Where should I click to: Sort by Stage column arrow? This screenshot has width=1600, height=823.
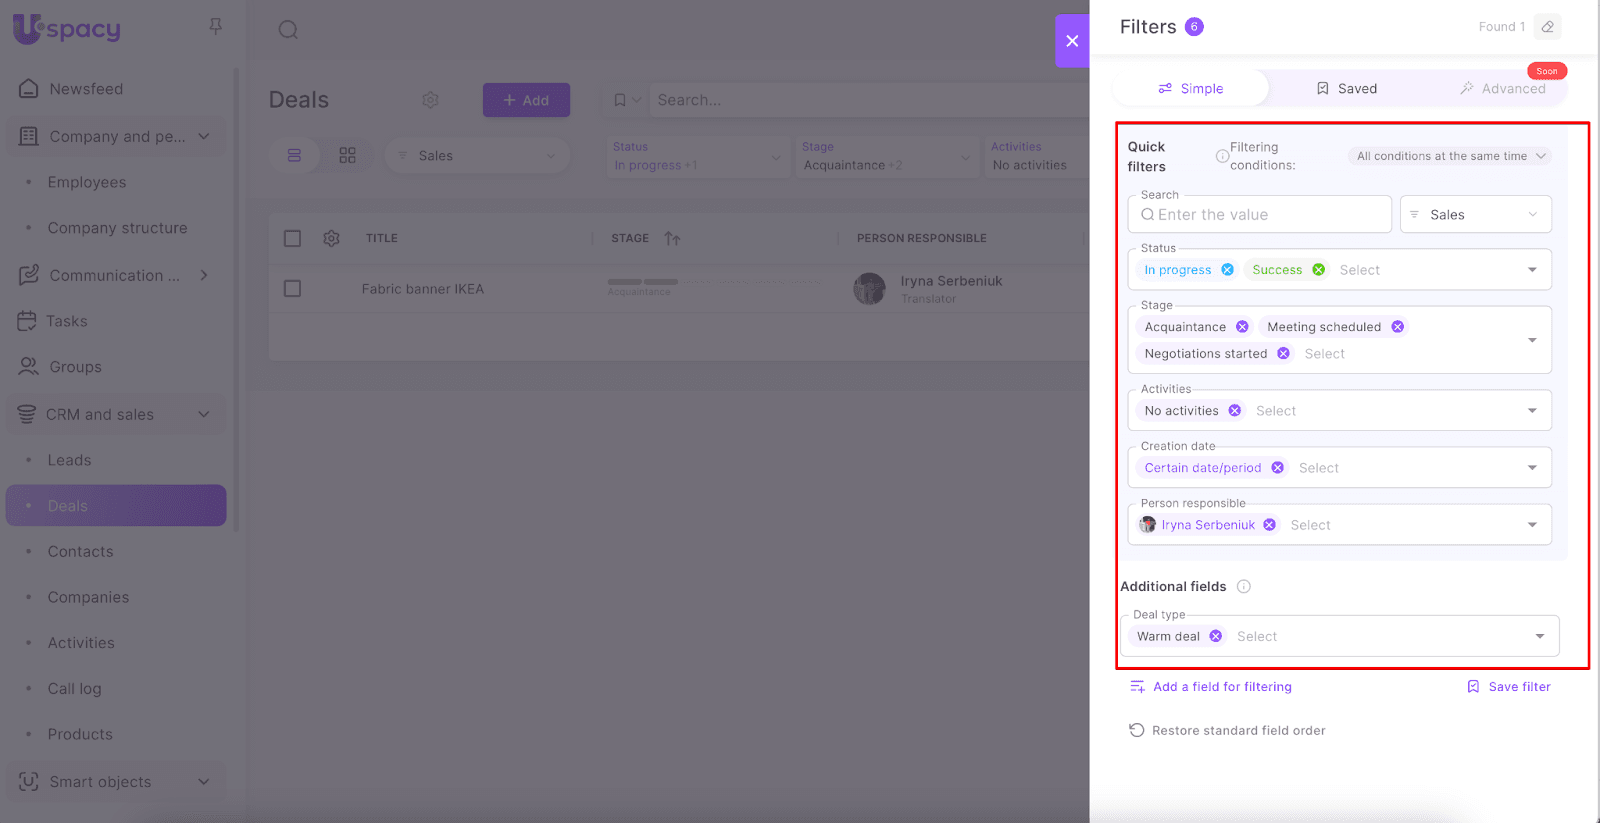pyautogui.click(x=672, y=239)
